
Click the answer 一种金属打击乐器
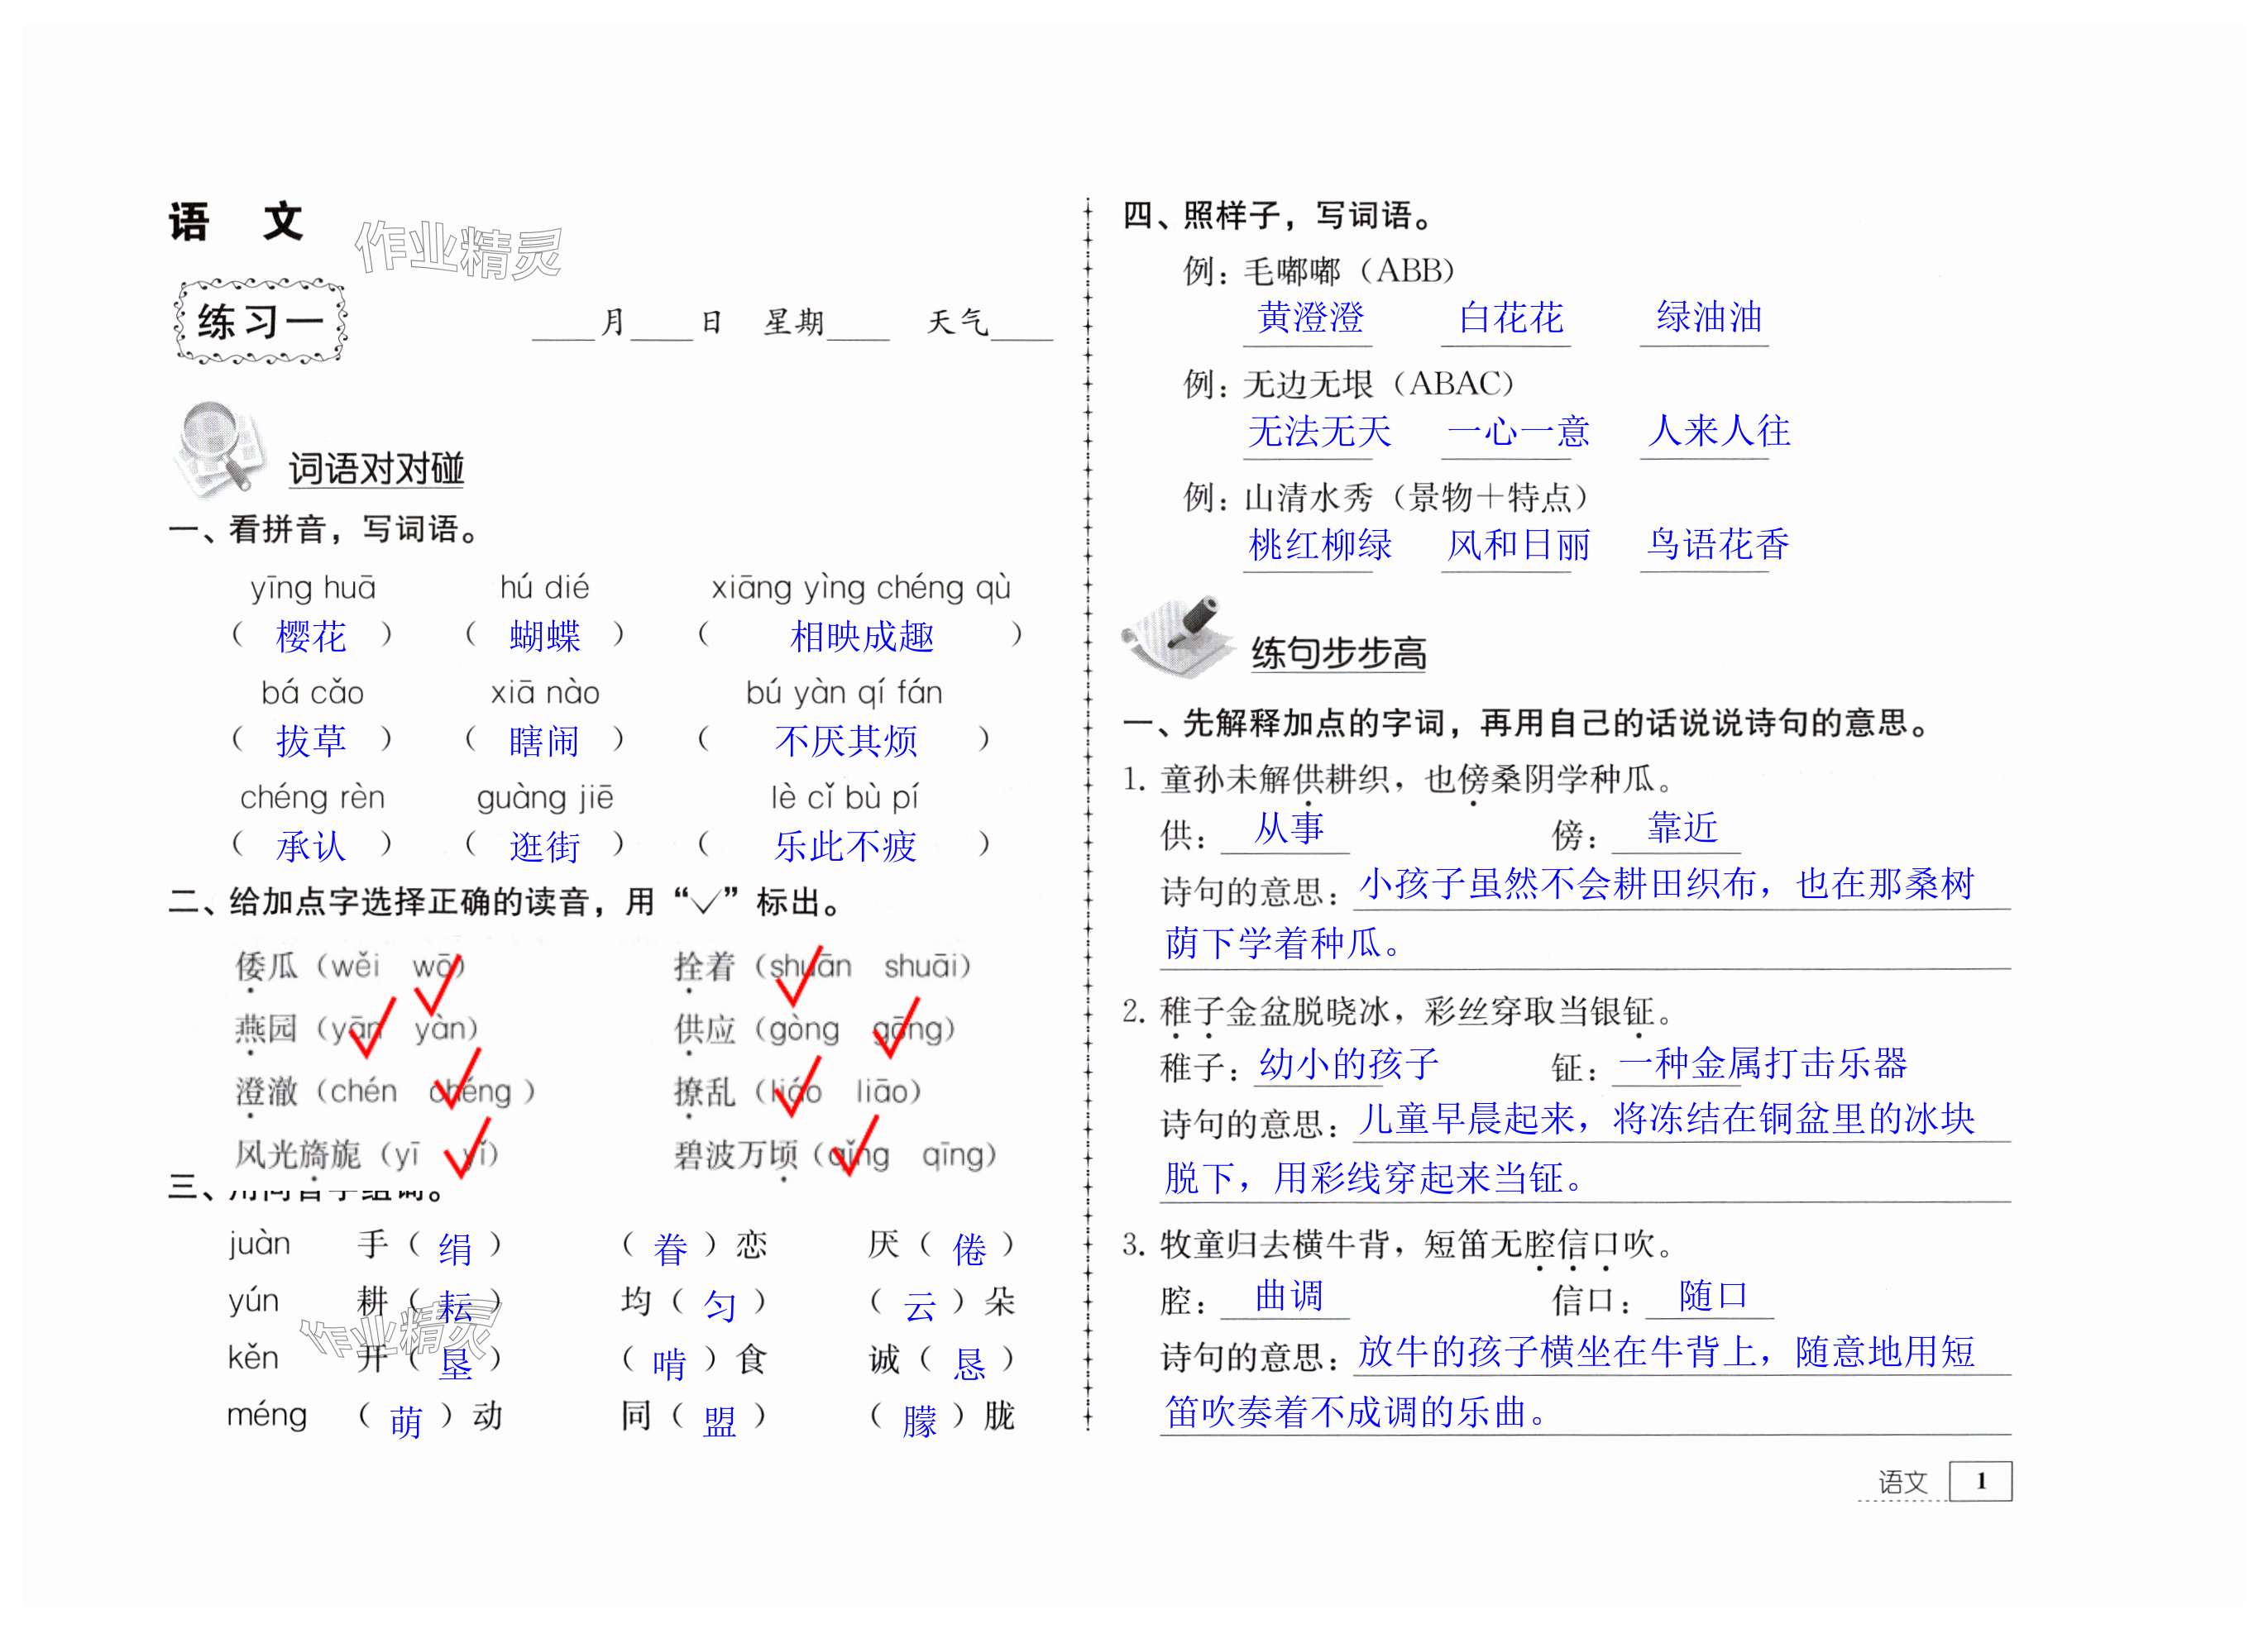pyautogui.click(x=1763, y=1063)
